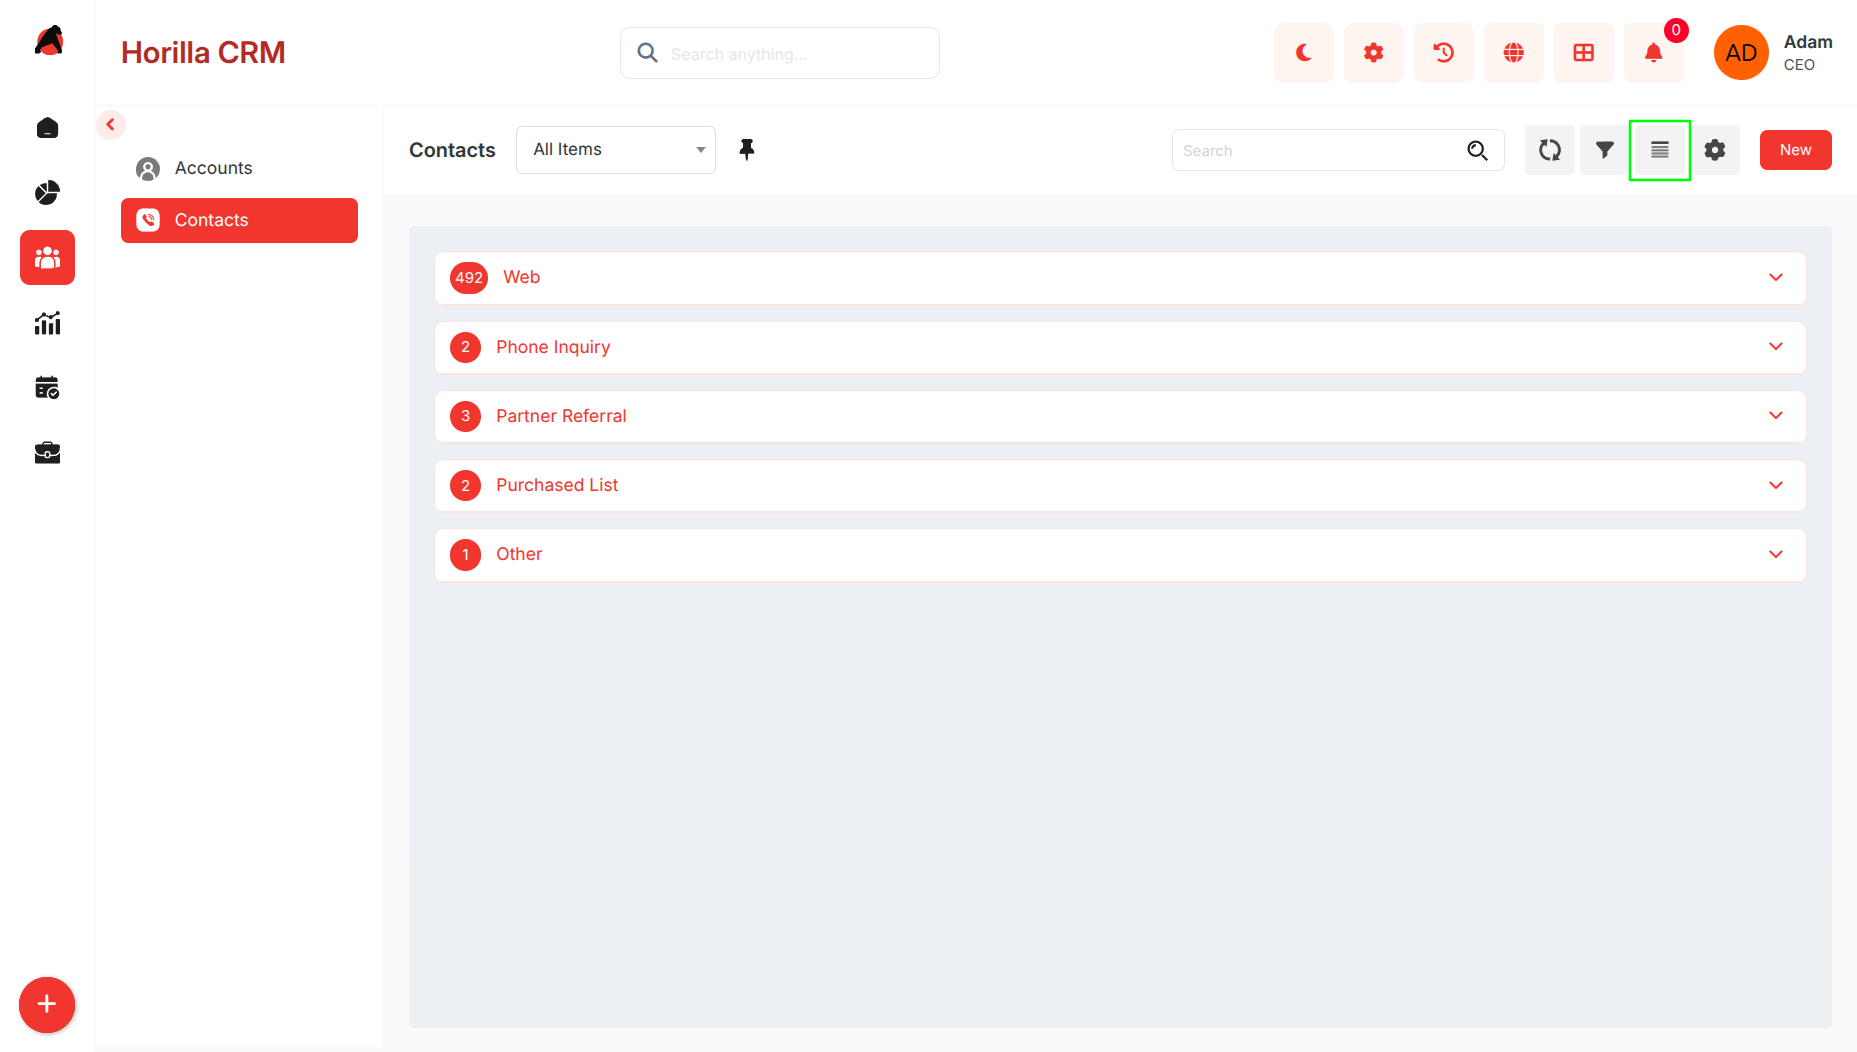Screen dimensions: 1857x1052
Task: Refresh the contacts list
Action: [x=1549, y=150]
